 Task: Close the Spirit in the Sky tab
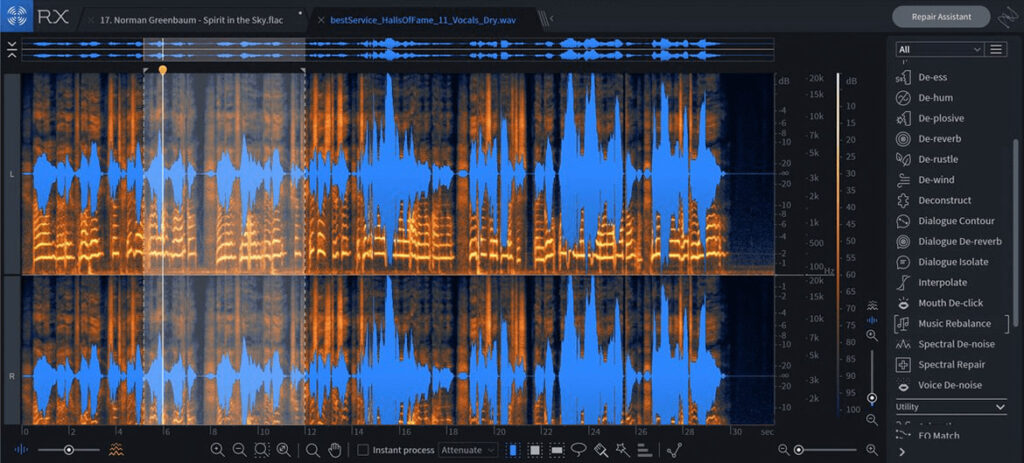[x=91, y=20]
